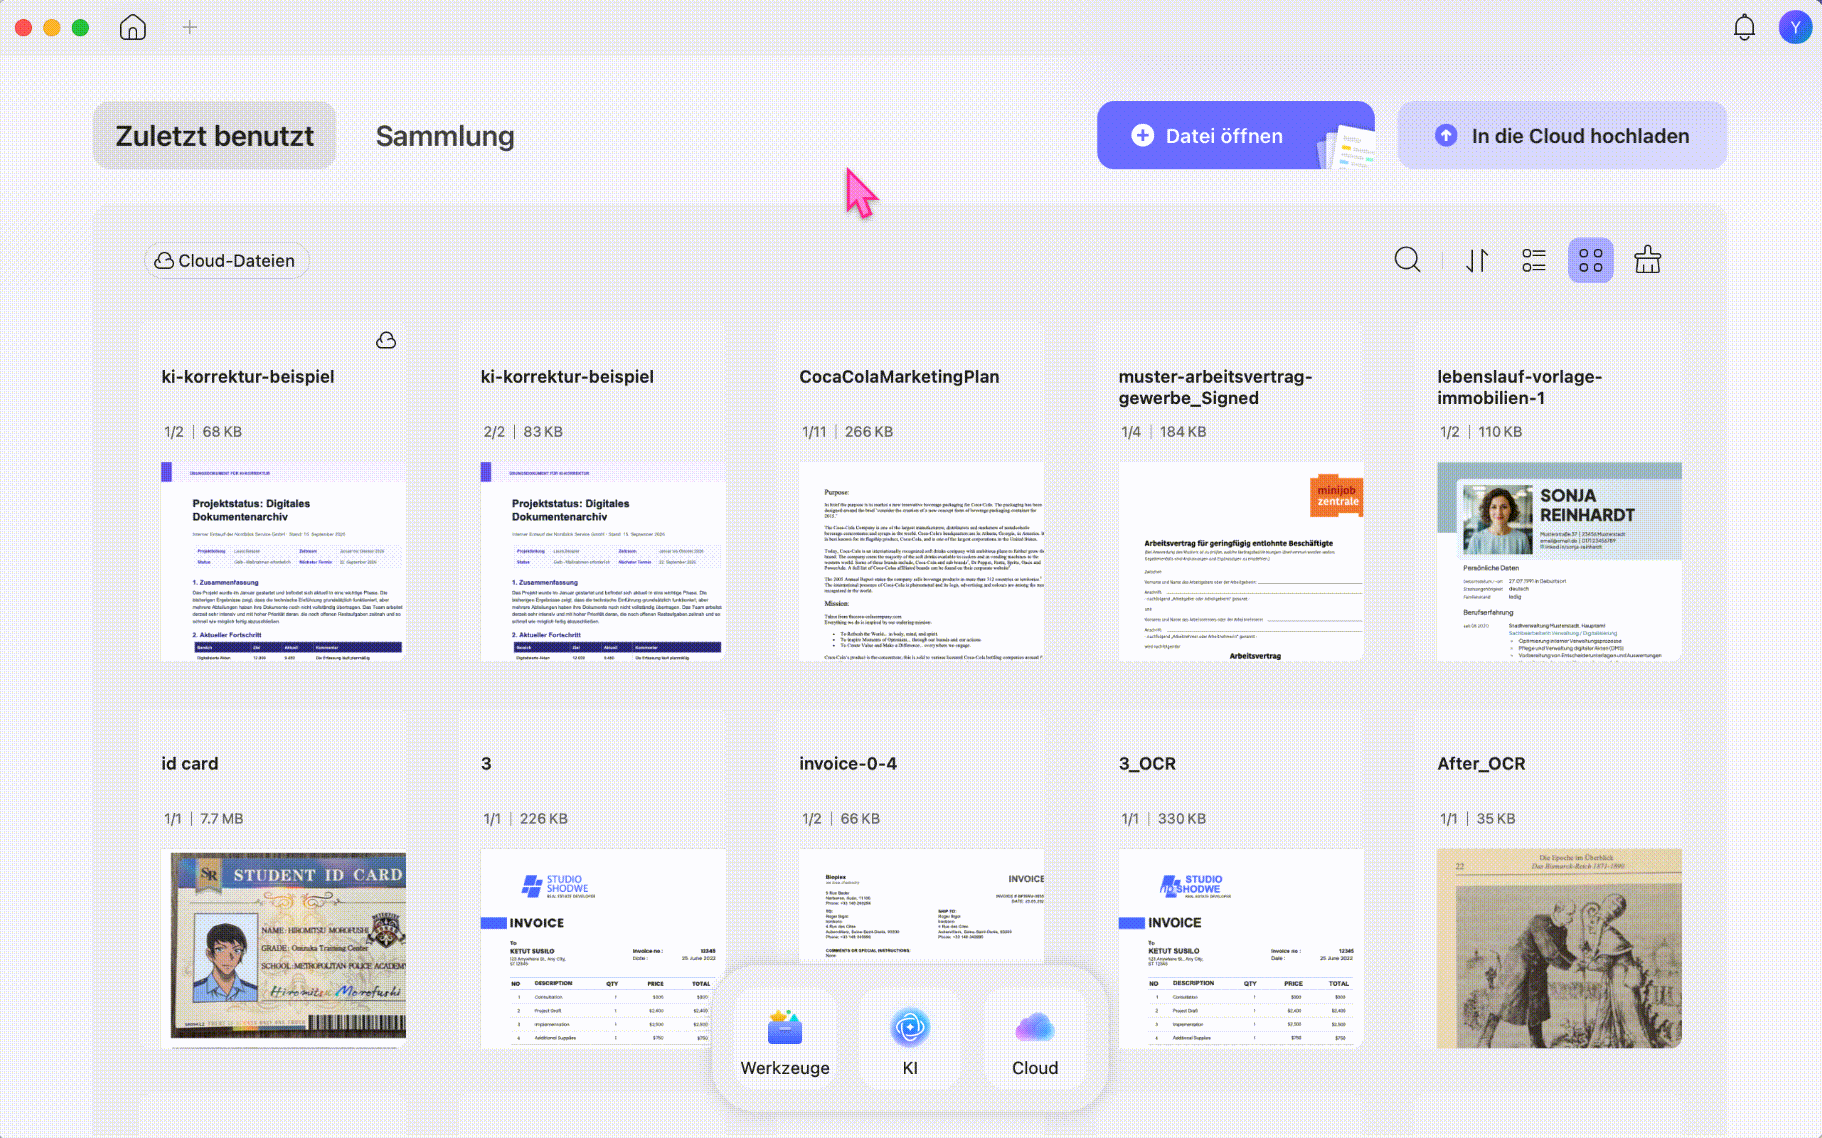1822x1138 pixels.
Task: Open the 226 KB invoice thumbnail named 3
Action: 603,948
